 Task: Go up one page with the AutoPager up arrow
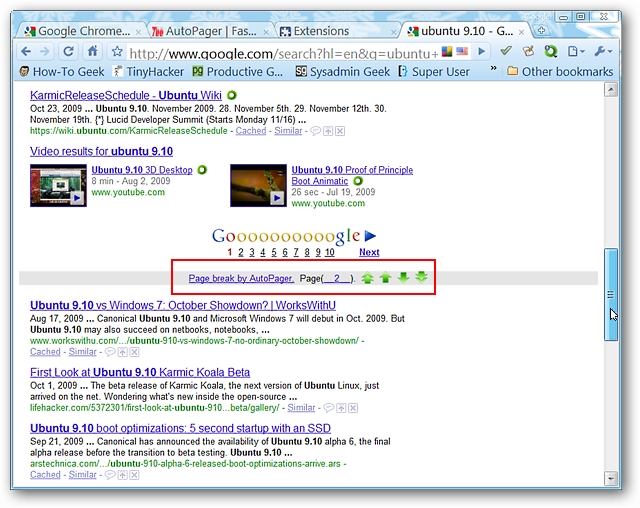pyautogui.click(x=385, y=278)
